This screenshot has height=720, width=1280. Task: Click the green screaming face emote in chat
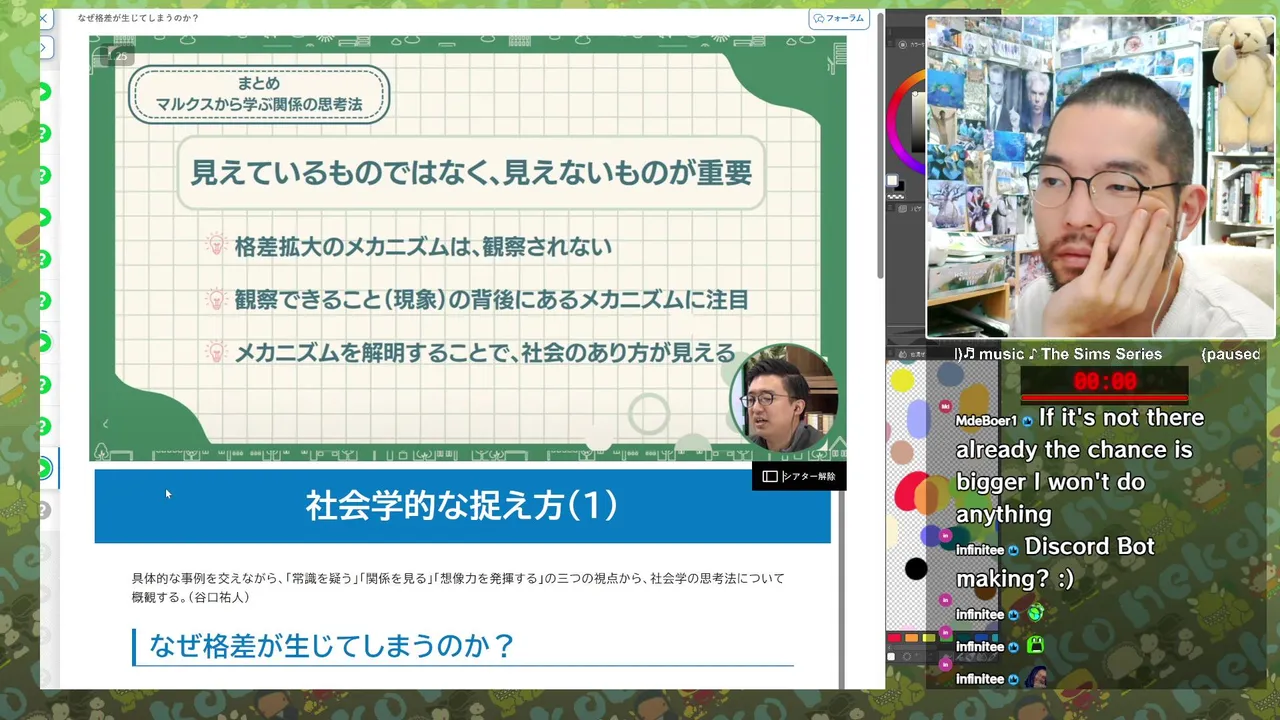1035,646
